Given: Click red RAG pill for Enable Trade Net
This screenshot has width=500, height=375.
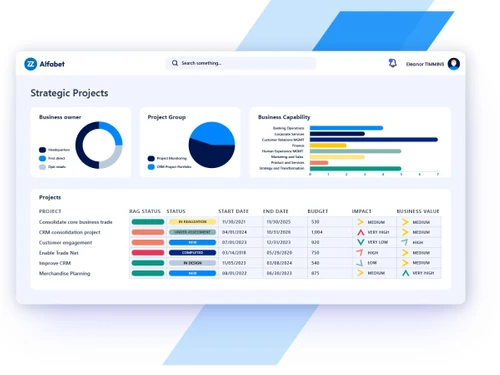Looking at the screenshot, I should (x=148, y=253).
